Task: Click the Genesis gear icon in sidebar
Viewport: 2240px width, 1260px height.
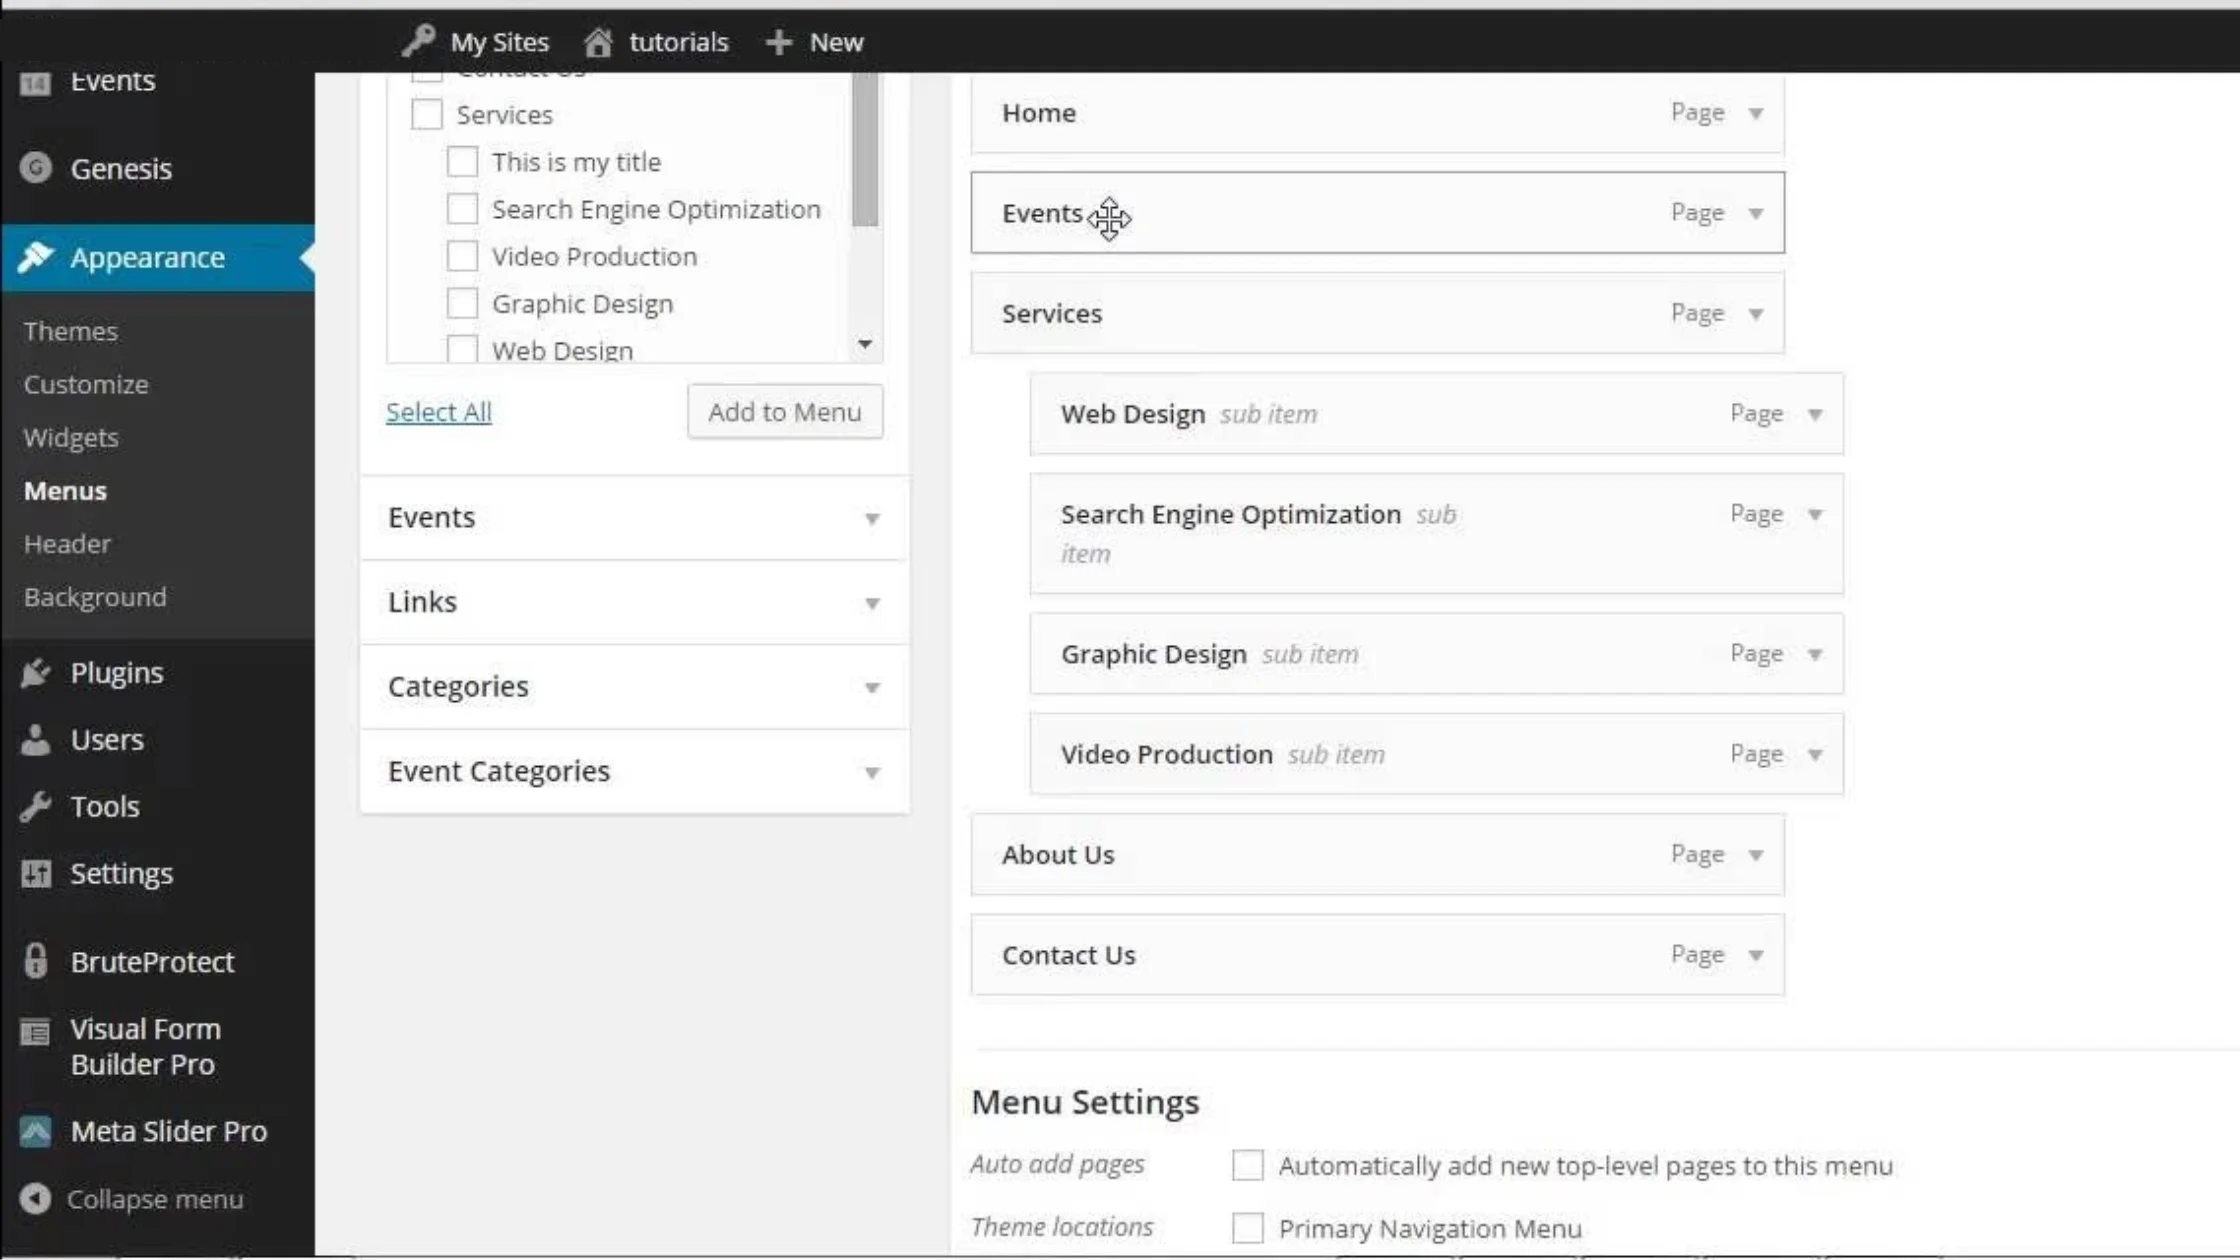Action: (35, 168)
